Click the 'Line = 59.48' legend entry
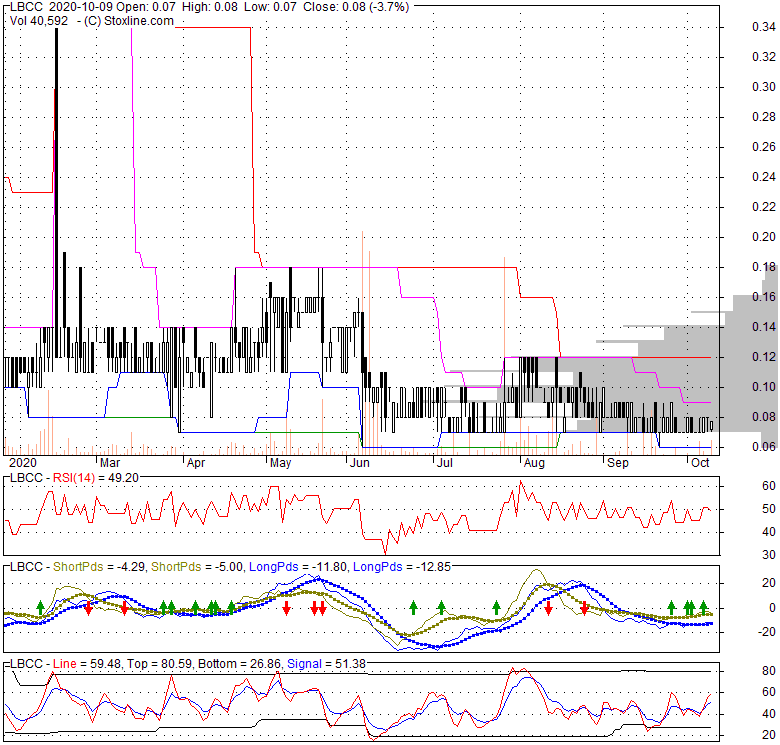 (87, 664)
